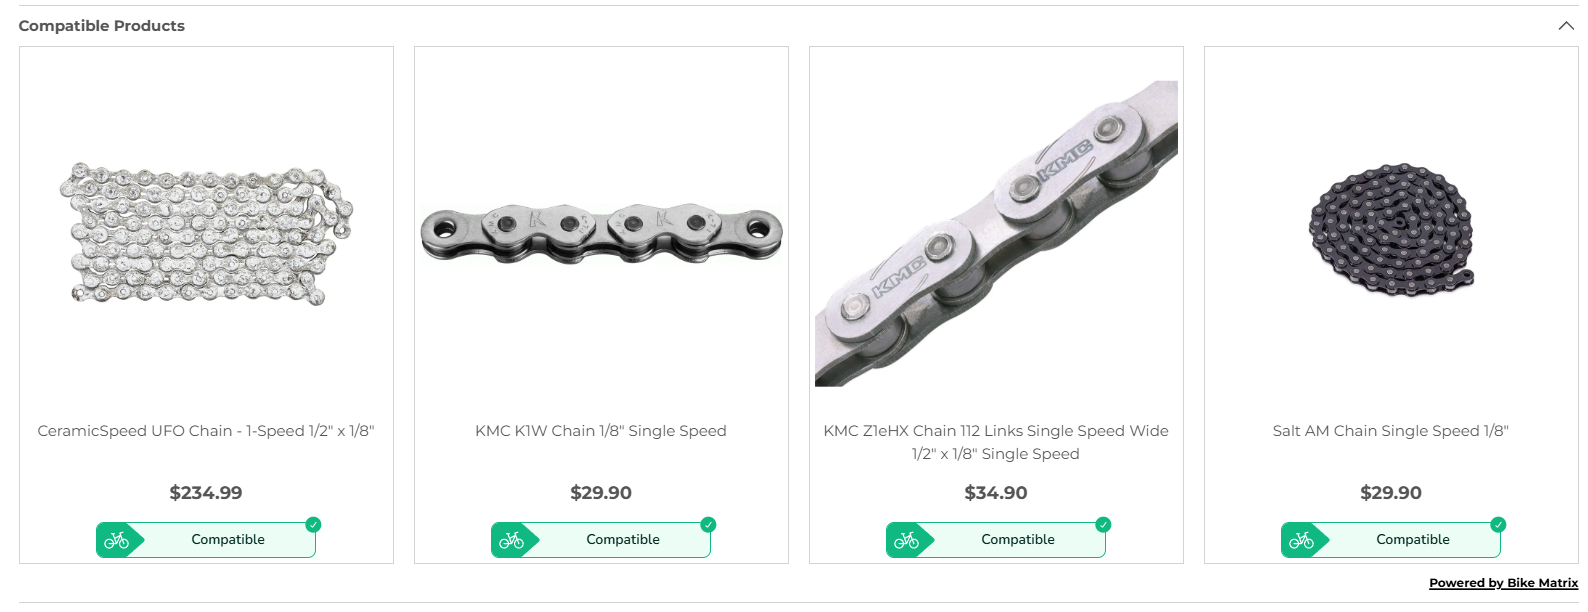The width and height of the screenshot is (1588, 612).
Task: Click bike icon on Salt AM Chain badge
Action: 1302,540
